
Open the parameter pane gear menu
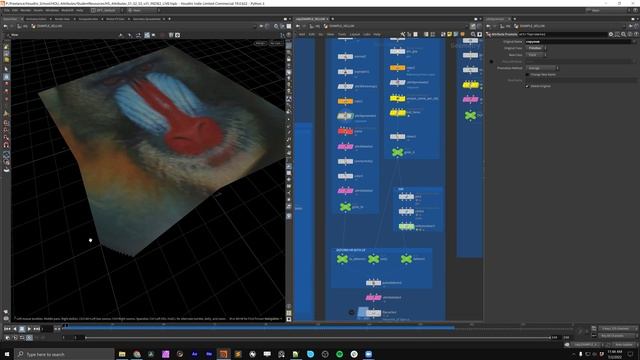[x=611, y=35]
